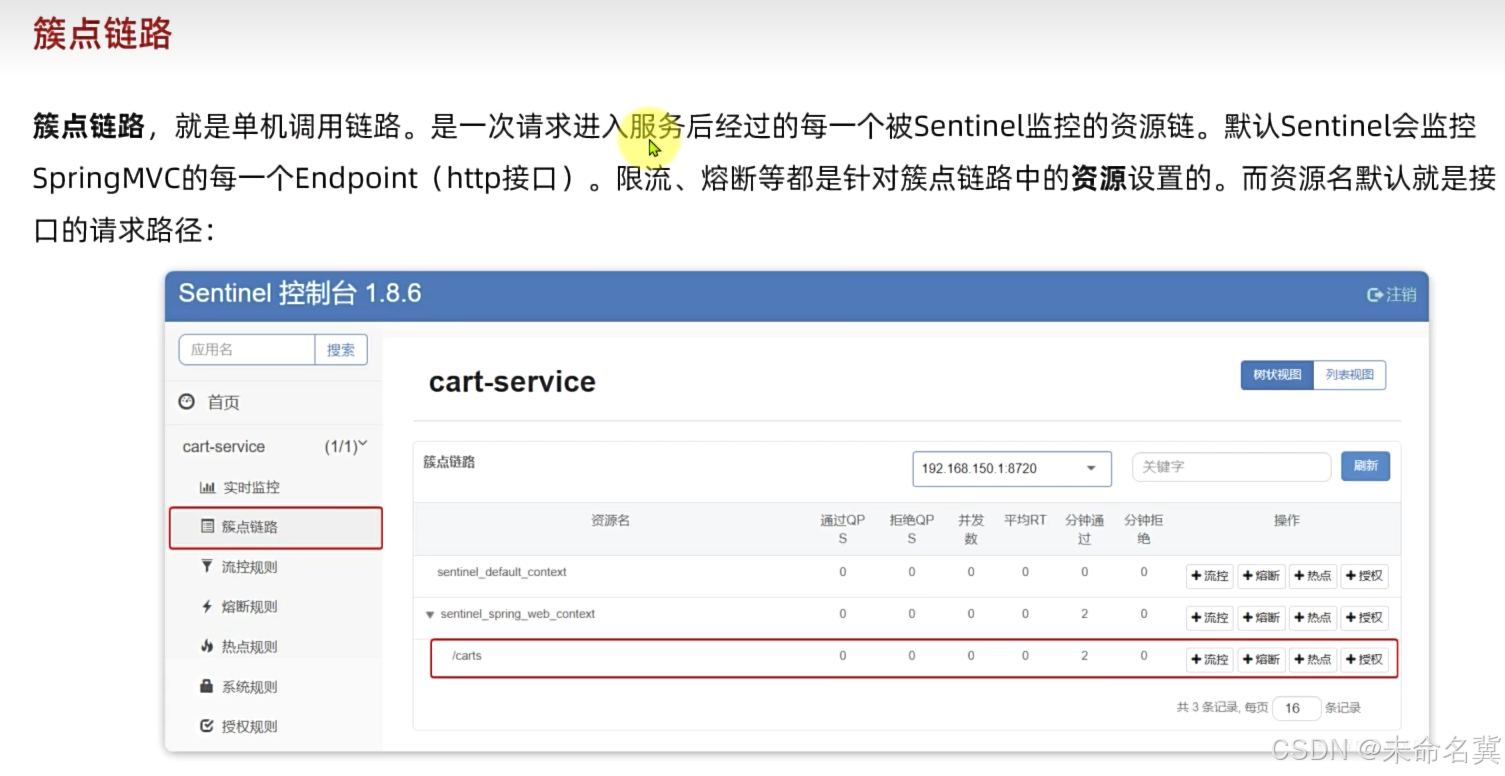The image size is (1505, 776).
Task: Click the records-per-page field showing 16
Action: [x=1297, y=708]
